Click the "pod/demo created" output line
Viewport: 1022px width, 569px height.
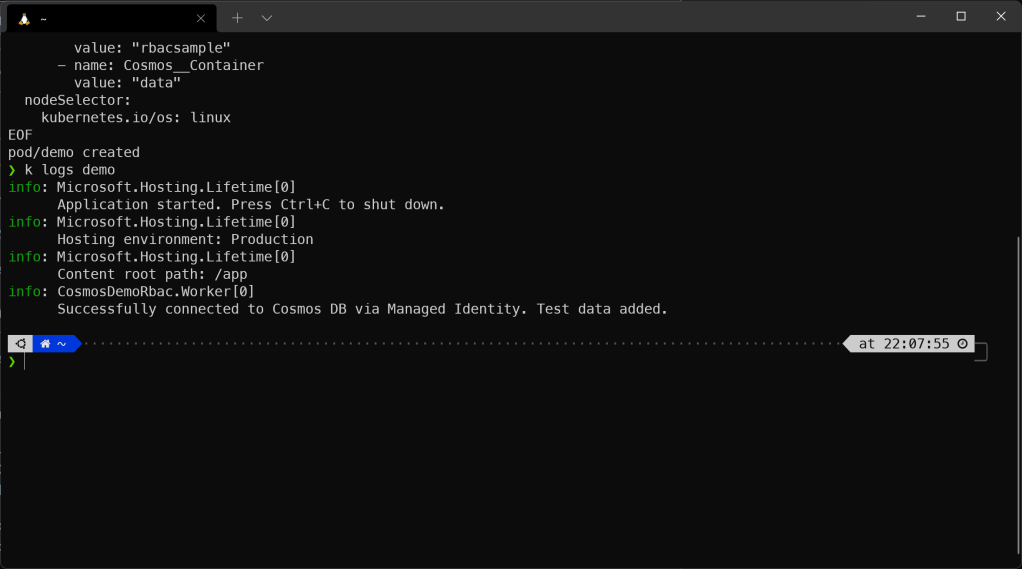(x=74, y=153)
